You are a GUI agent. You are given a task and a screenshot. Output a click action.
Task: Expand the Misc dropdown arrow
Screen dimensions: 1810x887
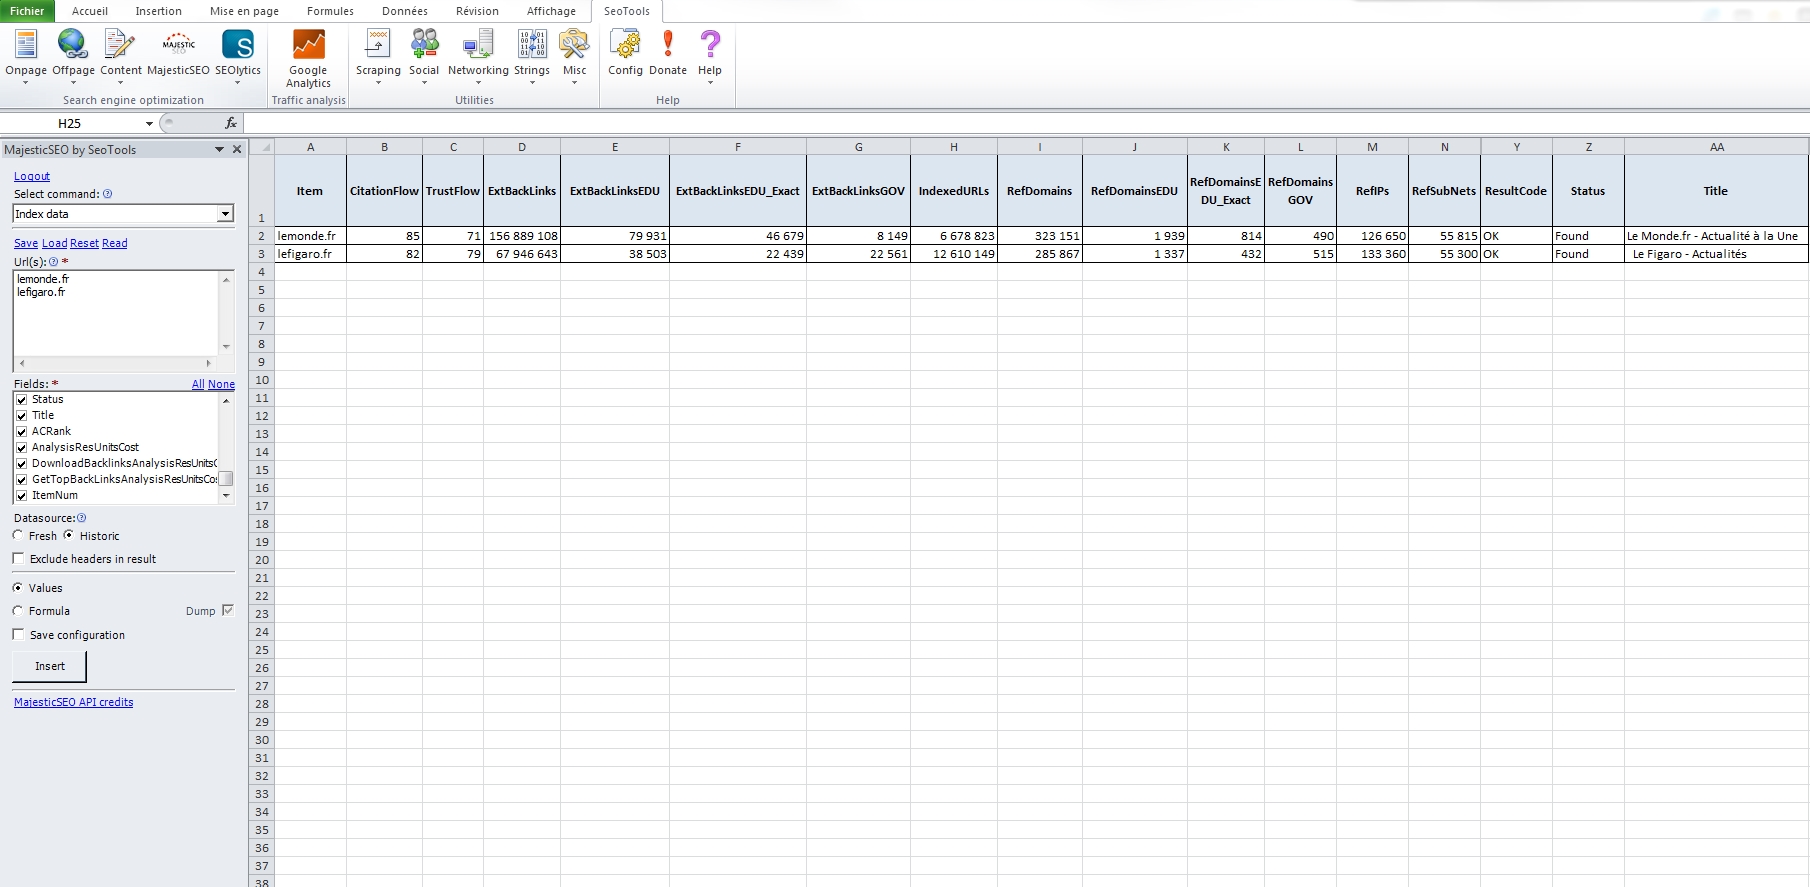tap(575, 83)
